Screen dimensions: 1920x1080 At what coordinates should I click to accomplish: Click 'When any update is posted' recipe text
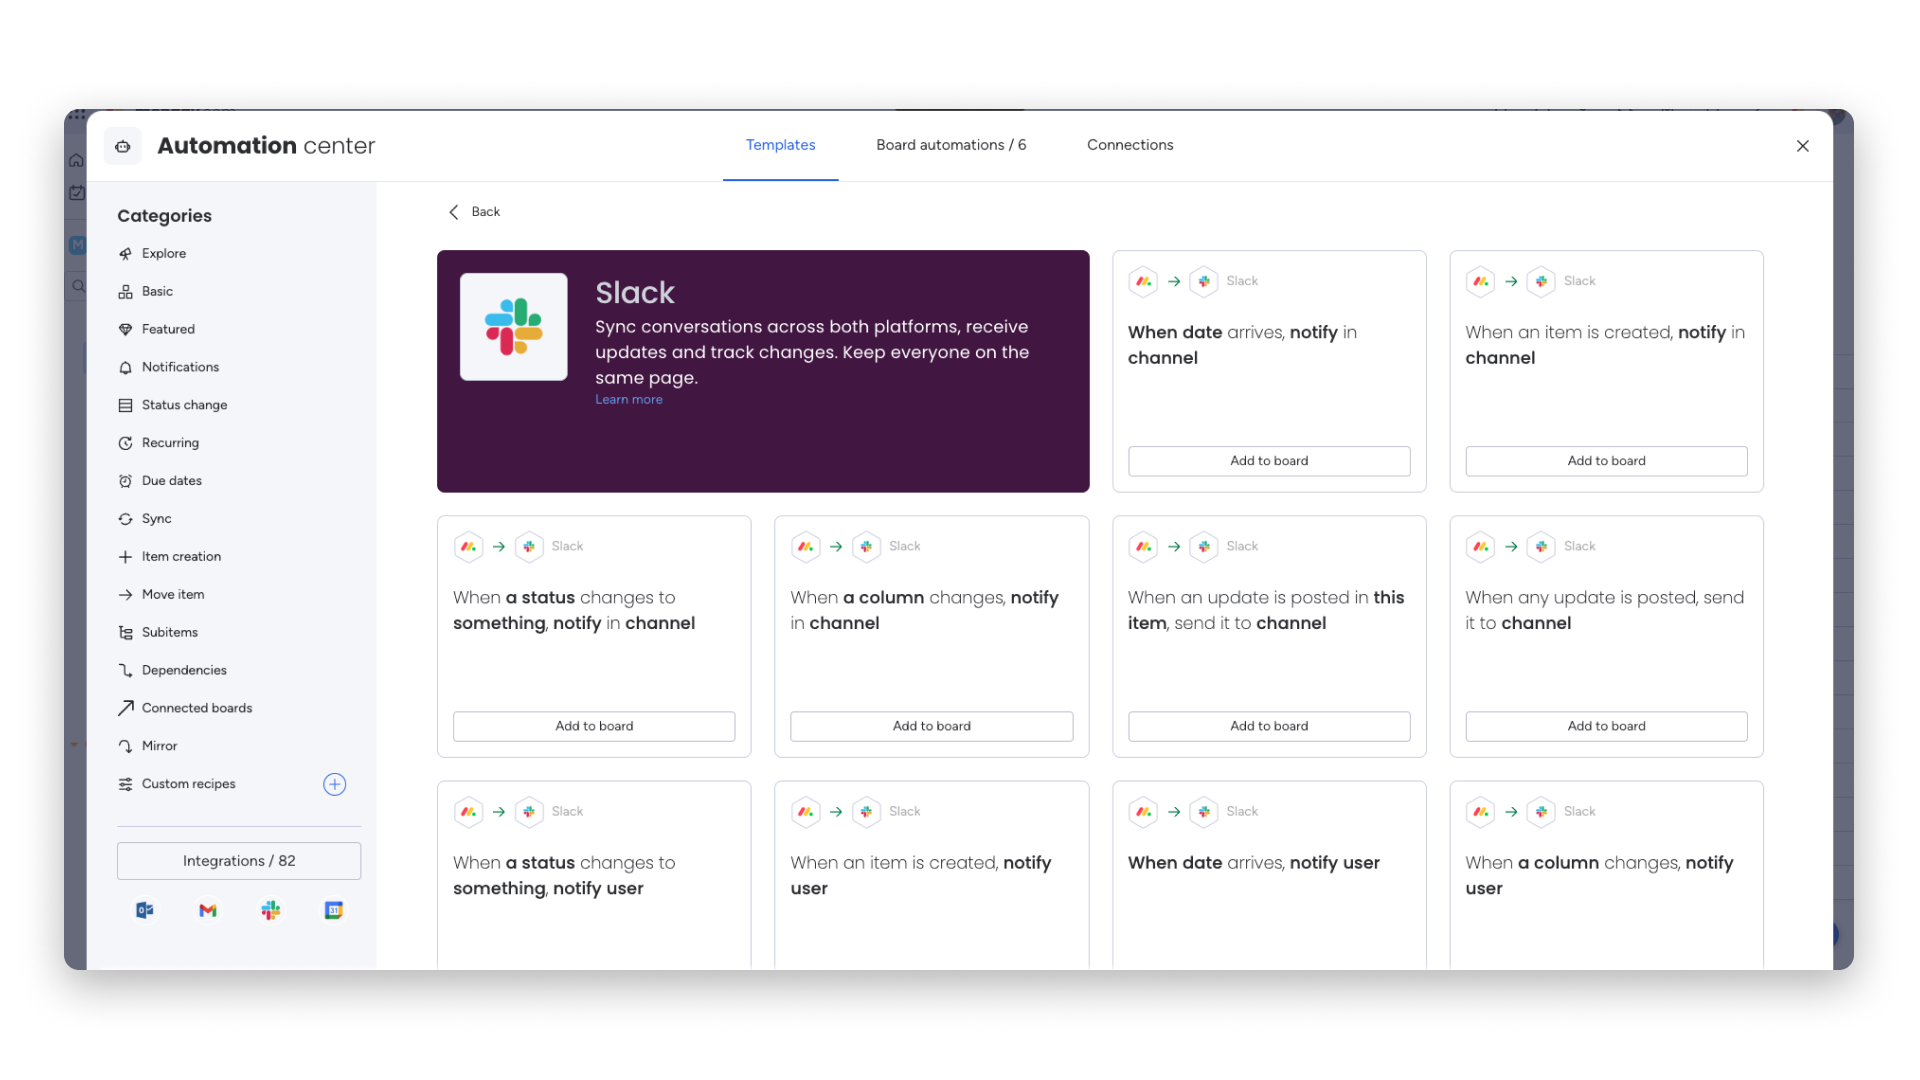tap(1604, 610)
